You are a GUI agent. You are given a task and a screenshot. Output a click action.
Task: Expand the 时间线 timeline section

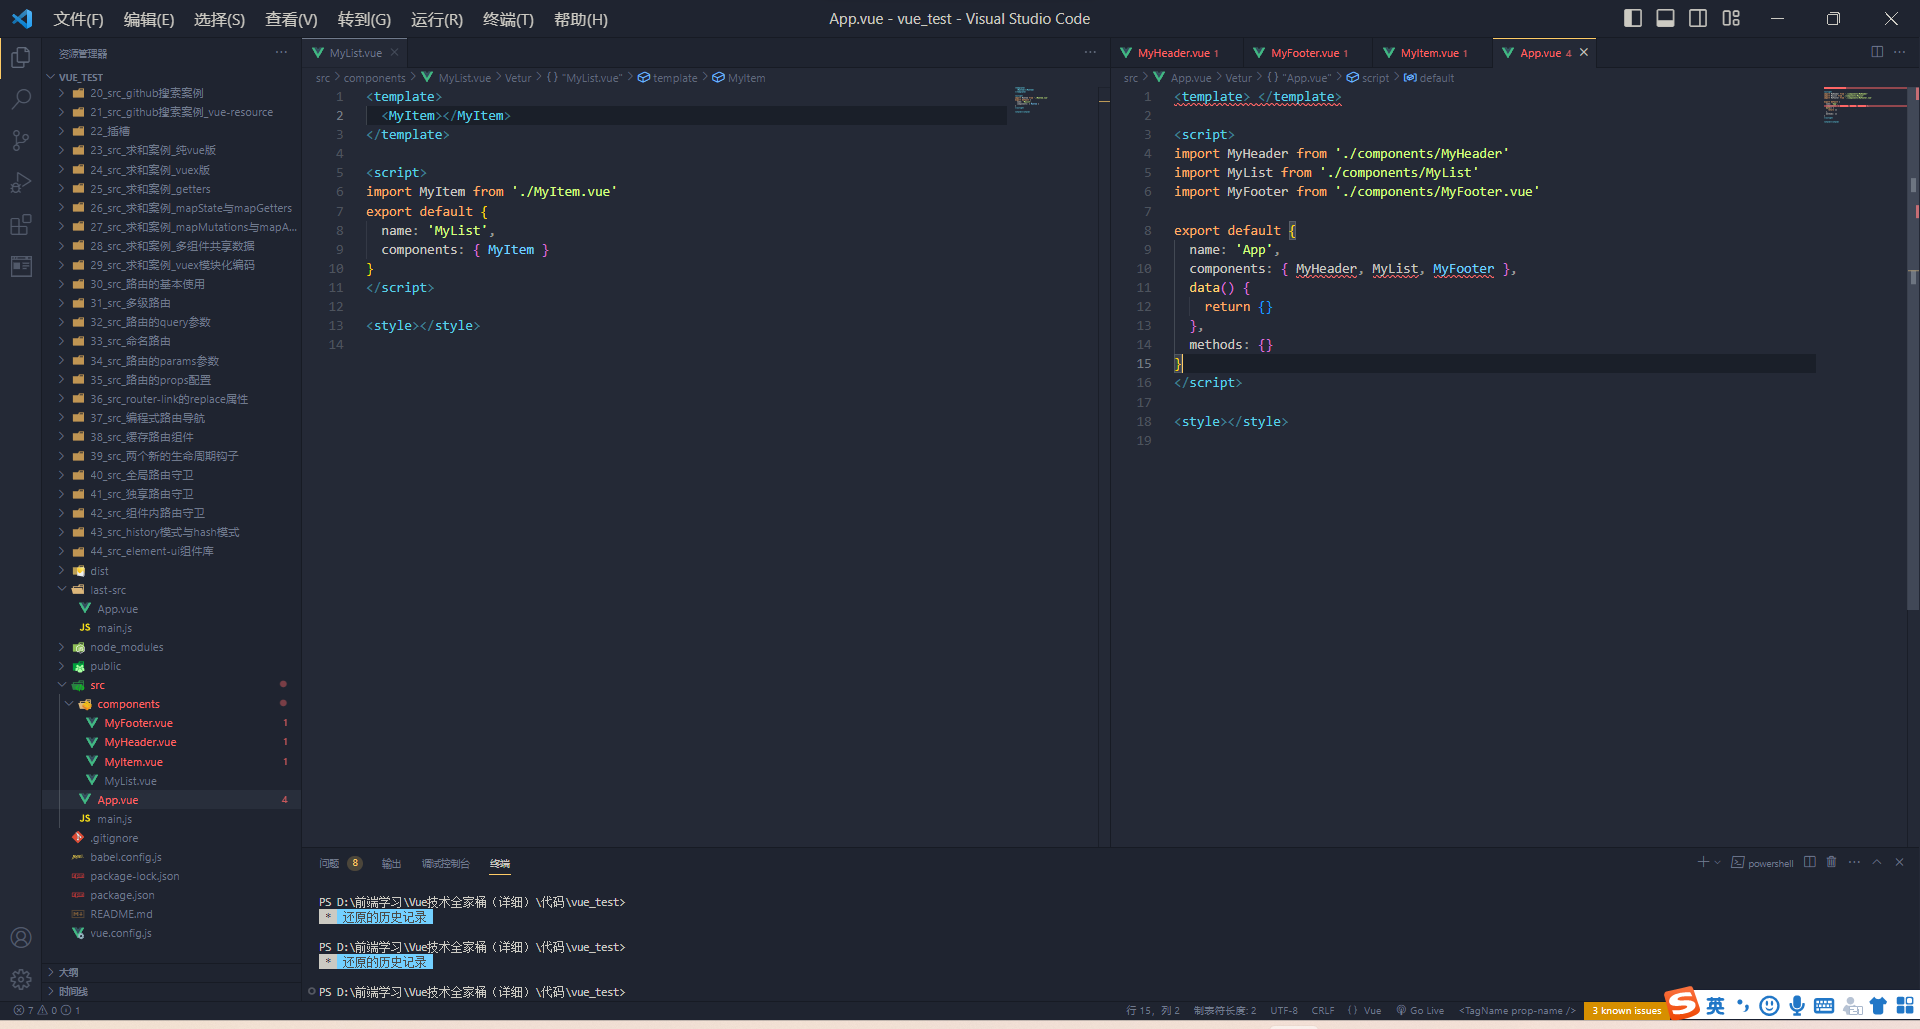pyautogui.click(x=72, y=991)
